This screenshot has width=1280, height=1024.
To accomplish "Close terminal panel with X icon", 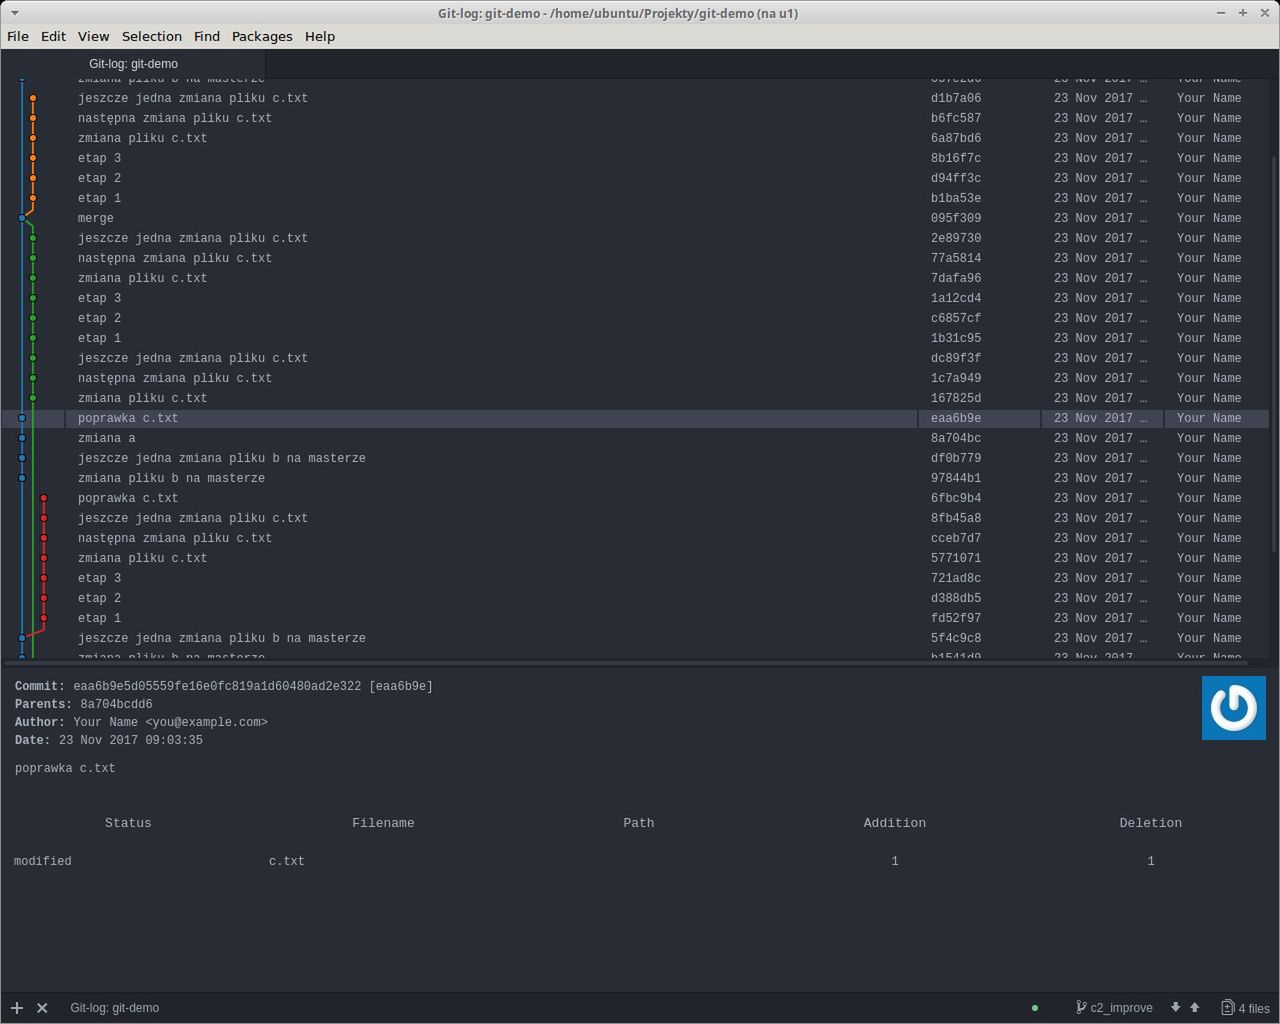I will coord(42,1008).
